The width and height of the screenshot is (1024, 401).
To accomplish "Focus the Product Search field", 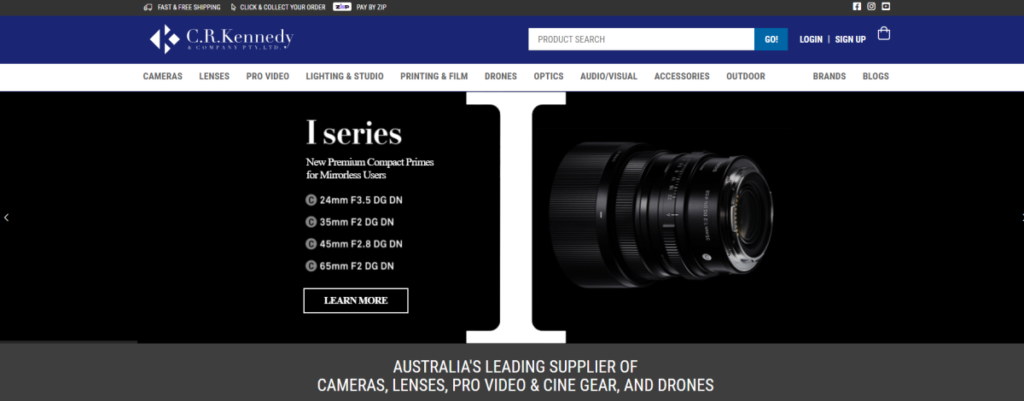I will [641, 39].
